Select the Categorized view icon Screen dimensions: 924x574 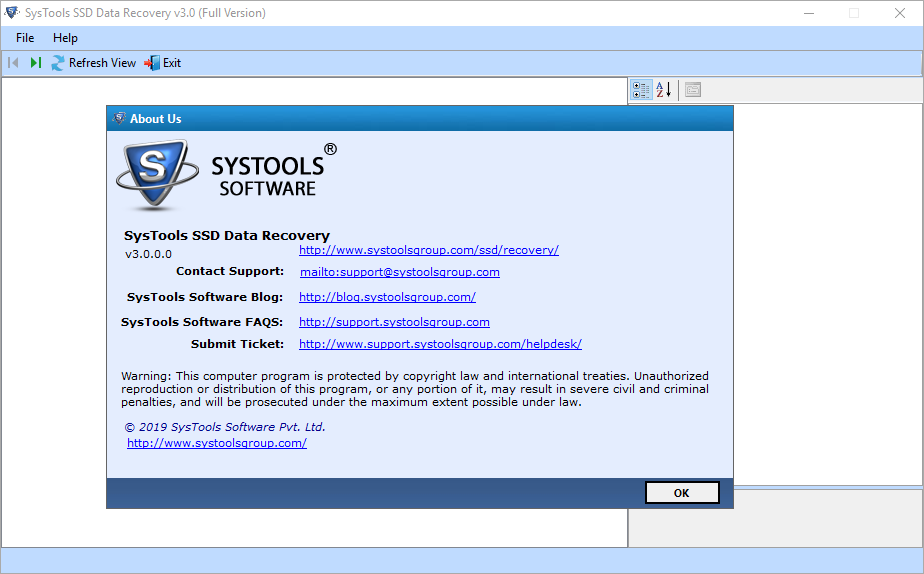641,90
